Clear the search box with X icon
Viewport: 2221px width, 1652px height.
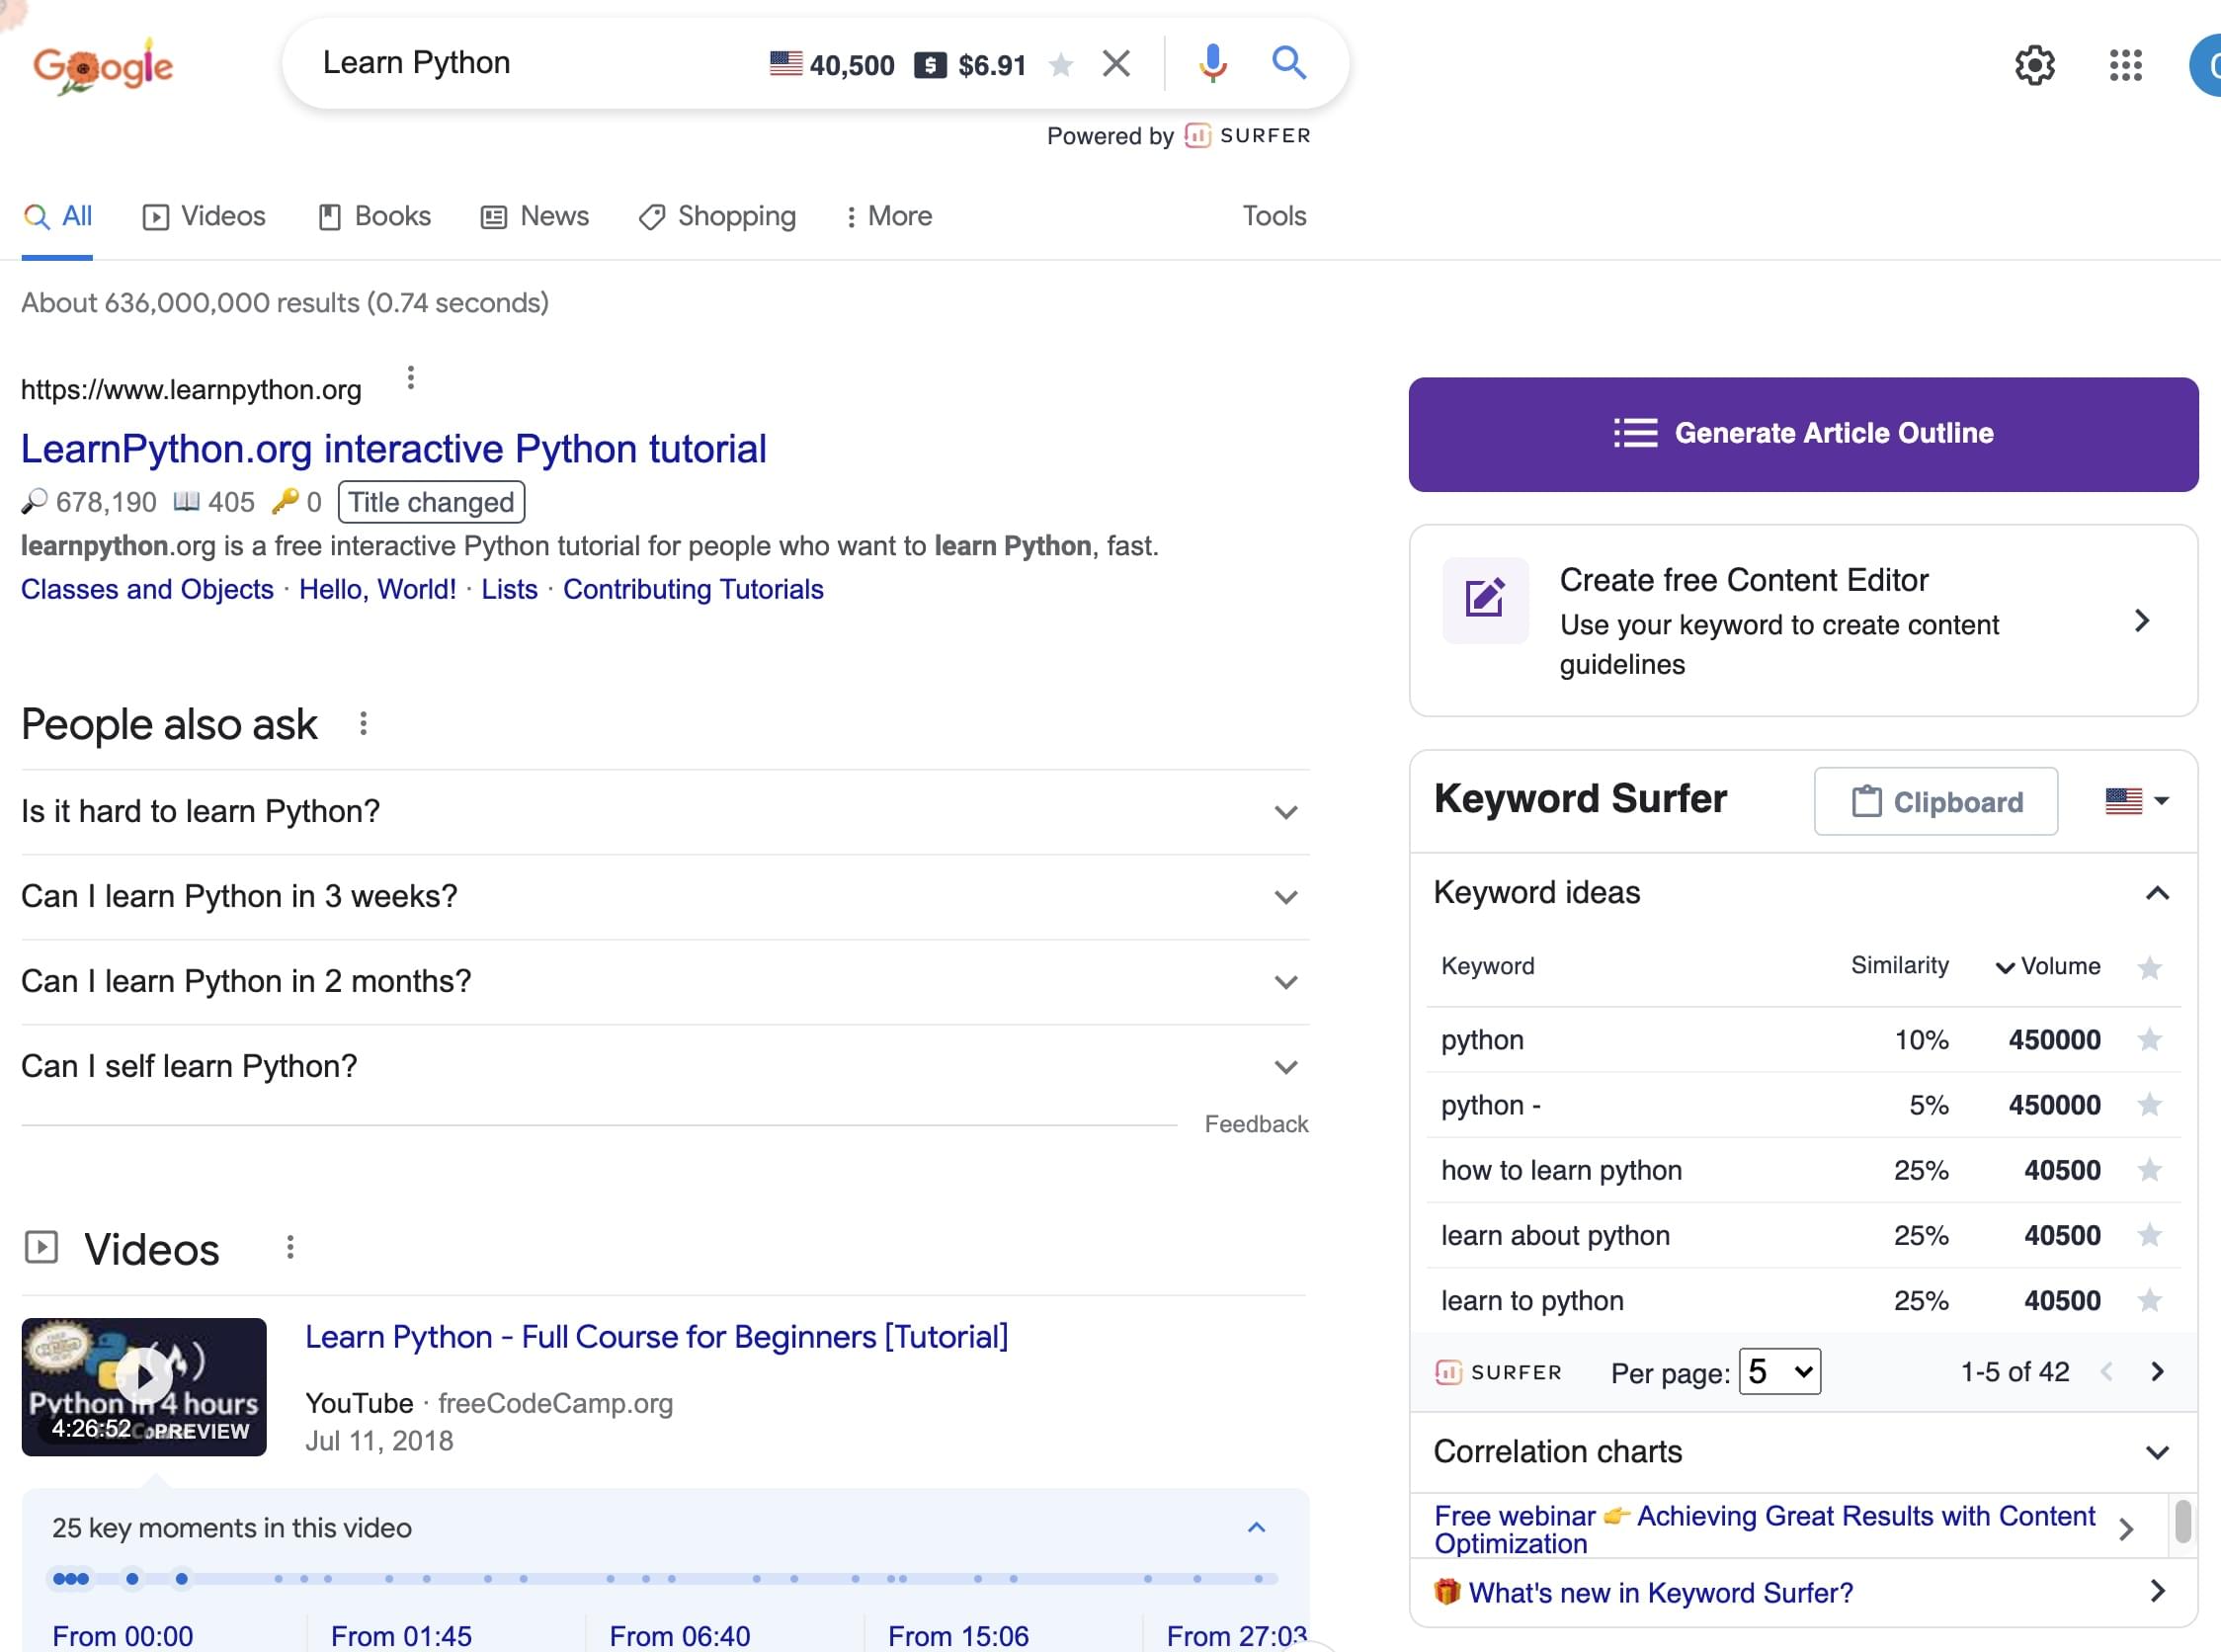point(1116,64)
